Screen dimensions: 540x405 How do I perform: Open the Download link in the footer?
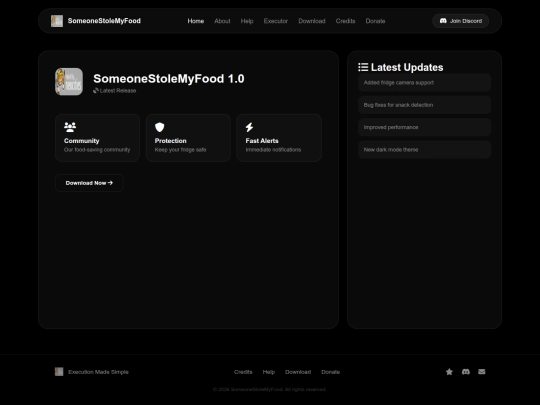point(298,372)
